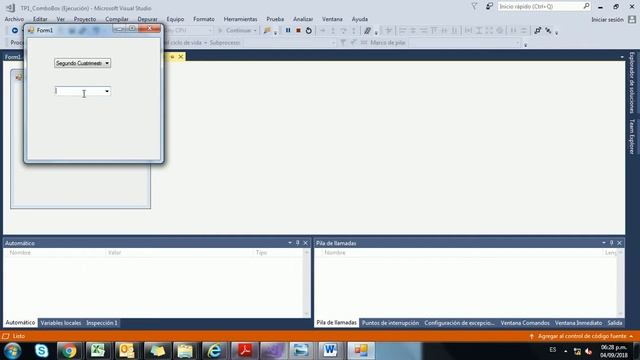Select the Automático bottom tab

click(20, 323)
